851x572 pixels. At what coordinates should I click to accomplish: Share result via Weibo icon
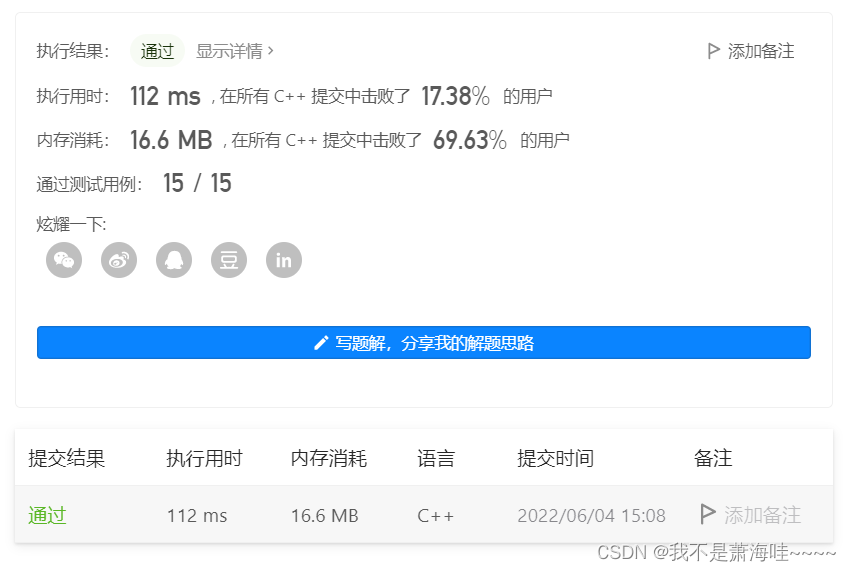click(119, 260)
